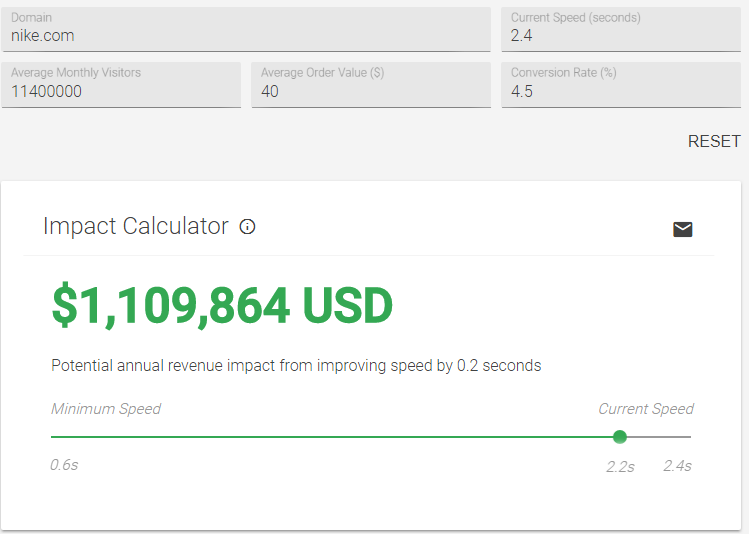
Task: Click the Current Speed slider label
Action: 646,409
